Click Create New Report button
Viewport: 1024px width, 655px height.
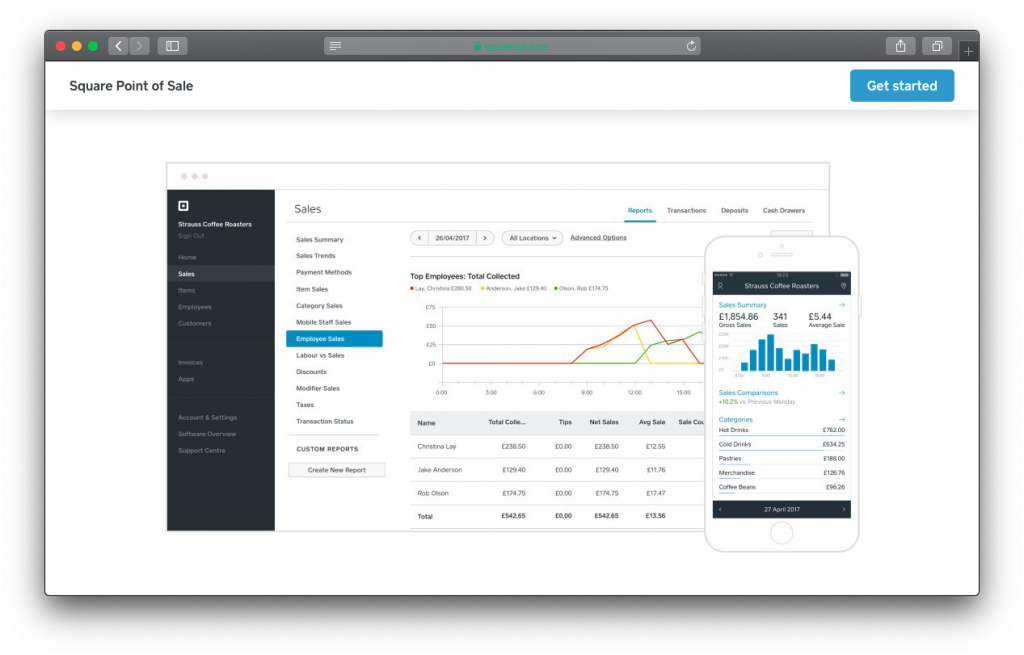point(336,470)
